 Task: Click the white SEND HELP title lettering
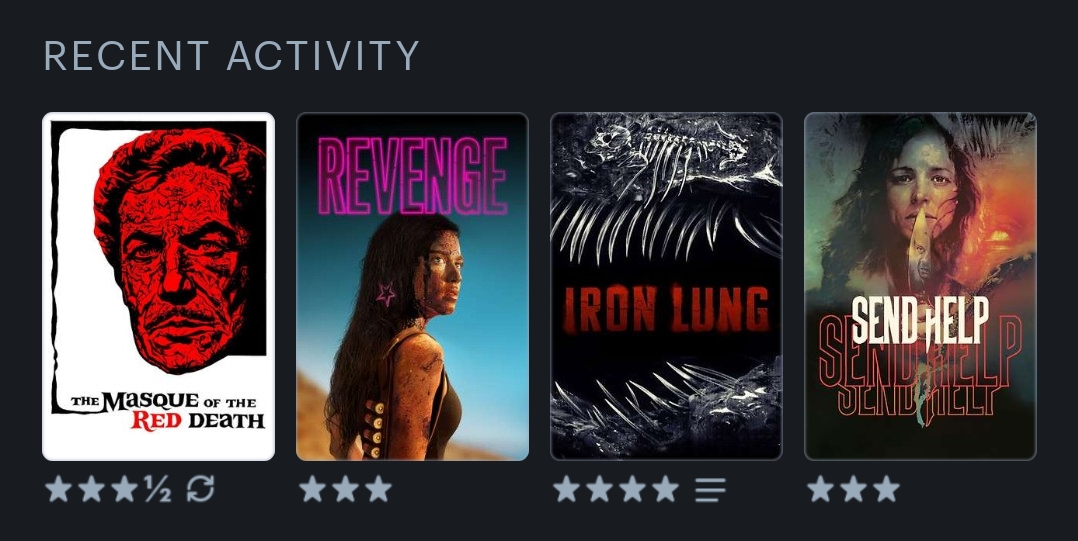tap(920, 321)
